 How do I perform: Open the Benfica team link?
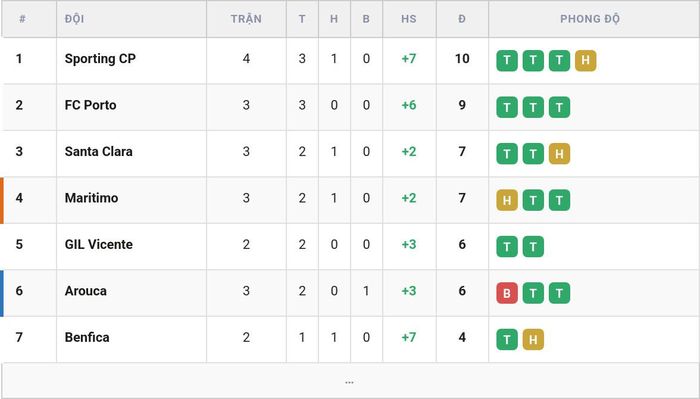click(87, 337)
